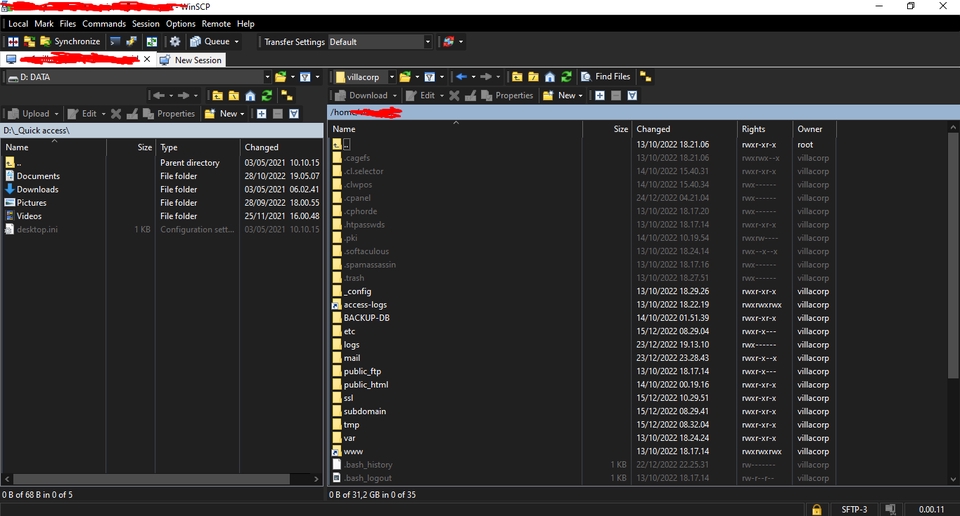Sort local files by Type column header
The width and height of the screenshot is (960, 516).
197,148
